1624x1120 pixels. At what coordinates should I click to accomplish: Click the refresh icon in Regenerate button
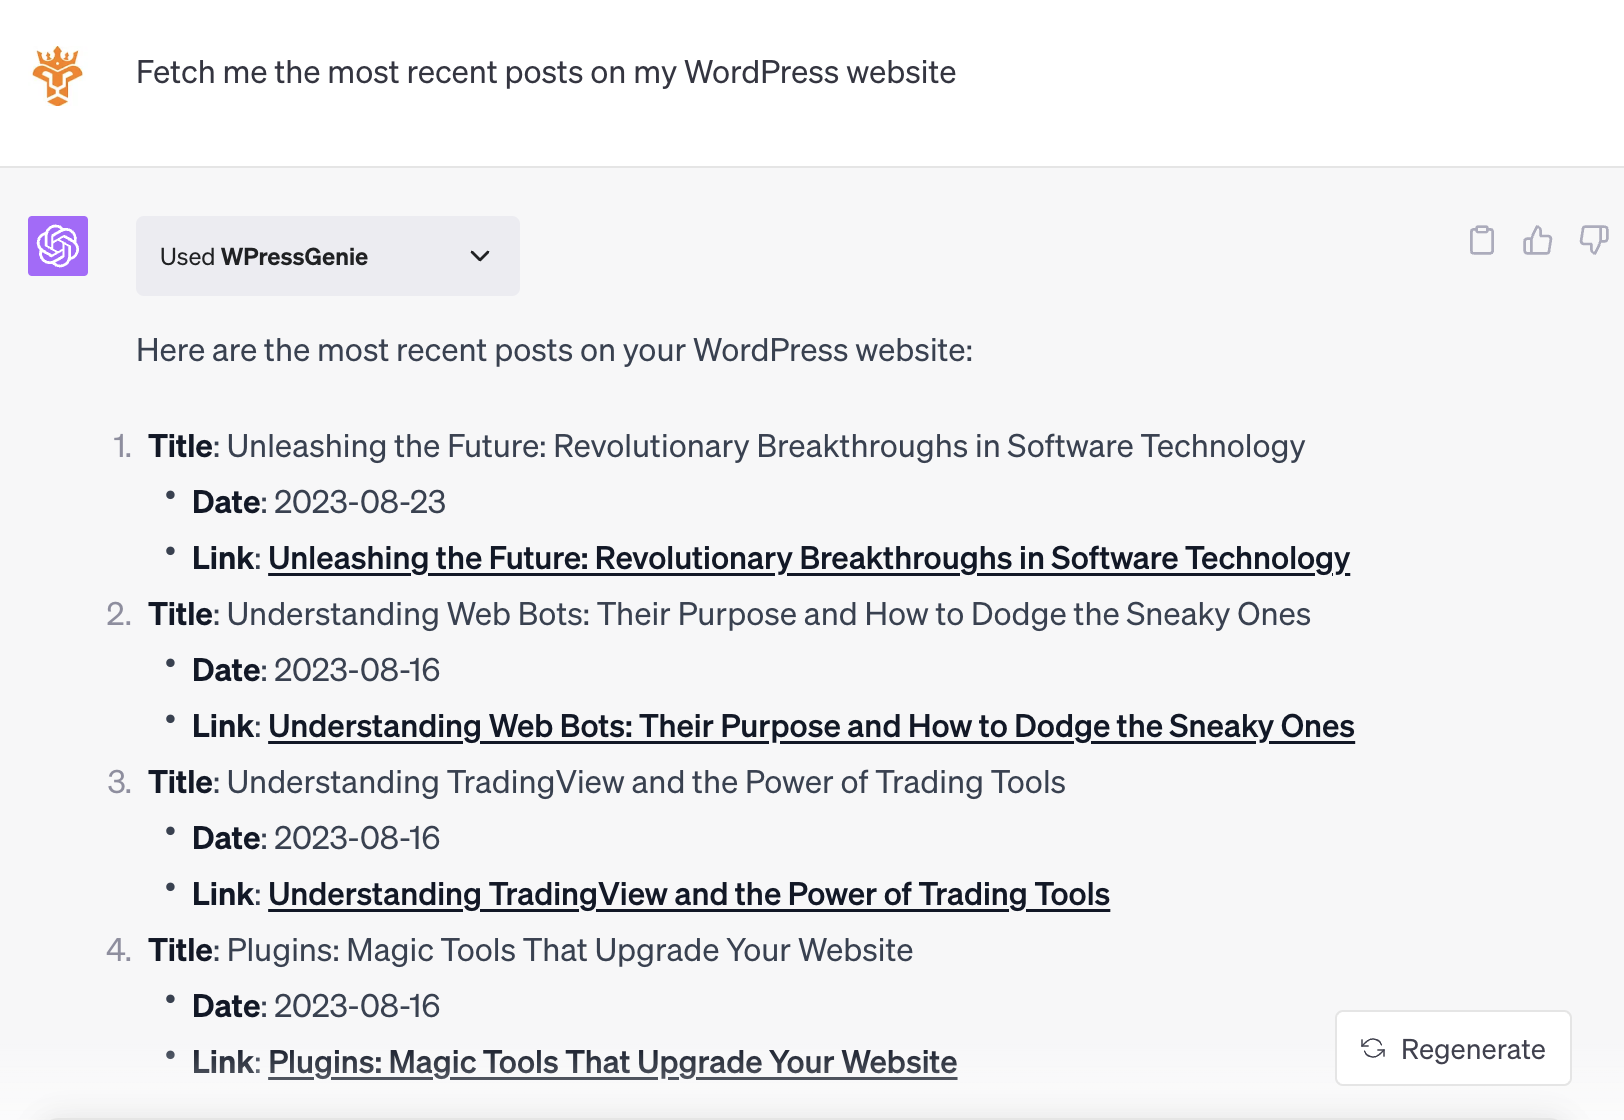point(1373,1048)
